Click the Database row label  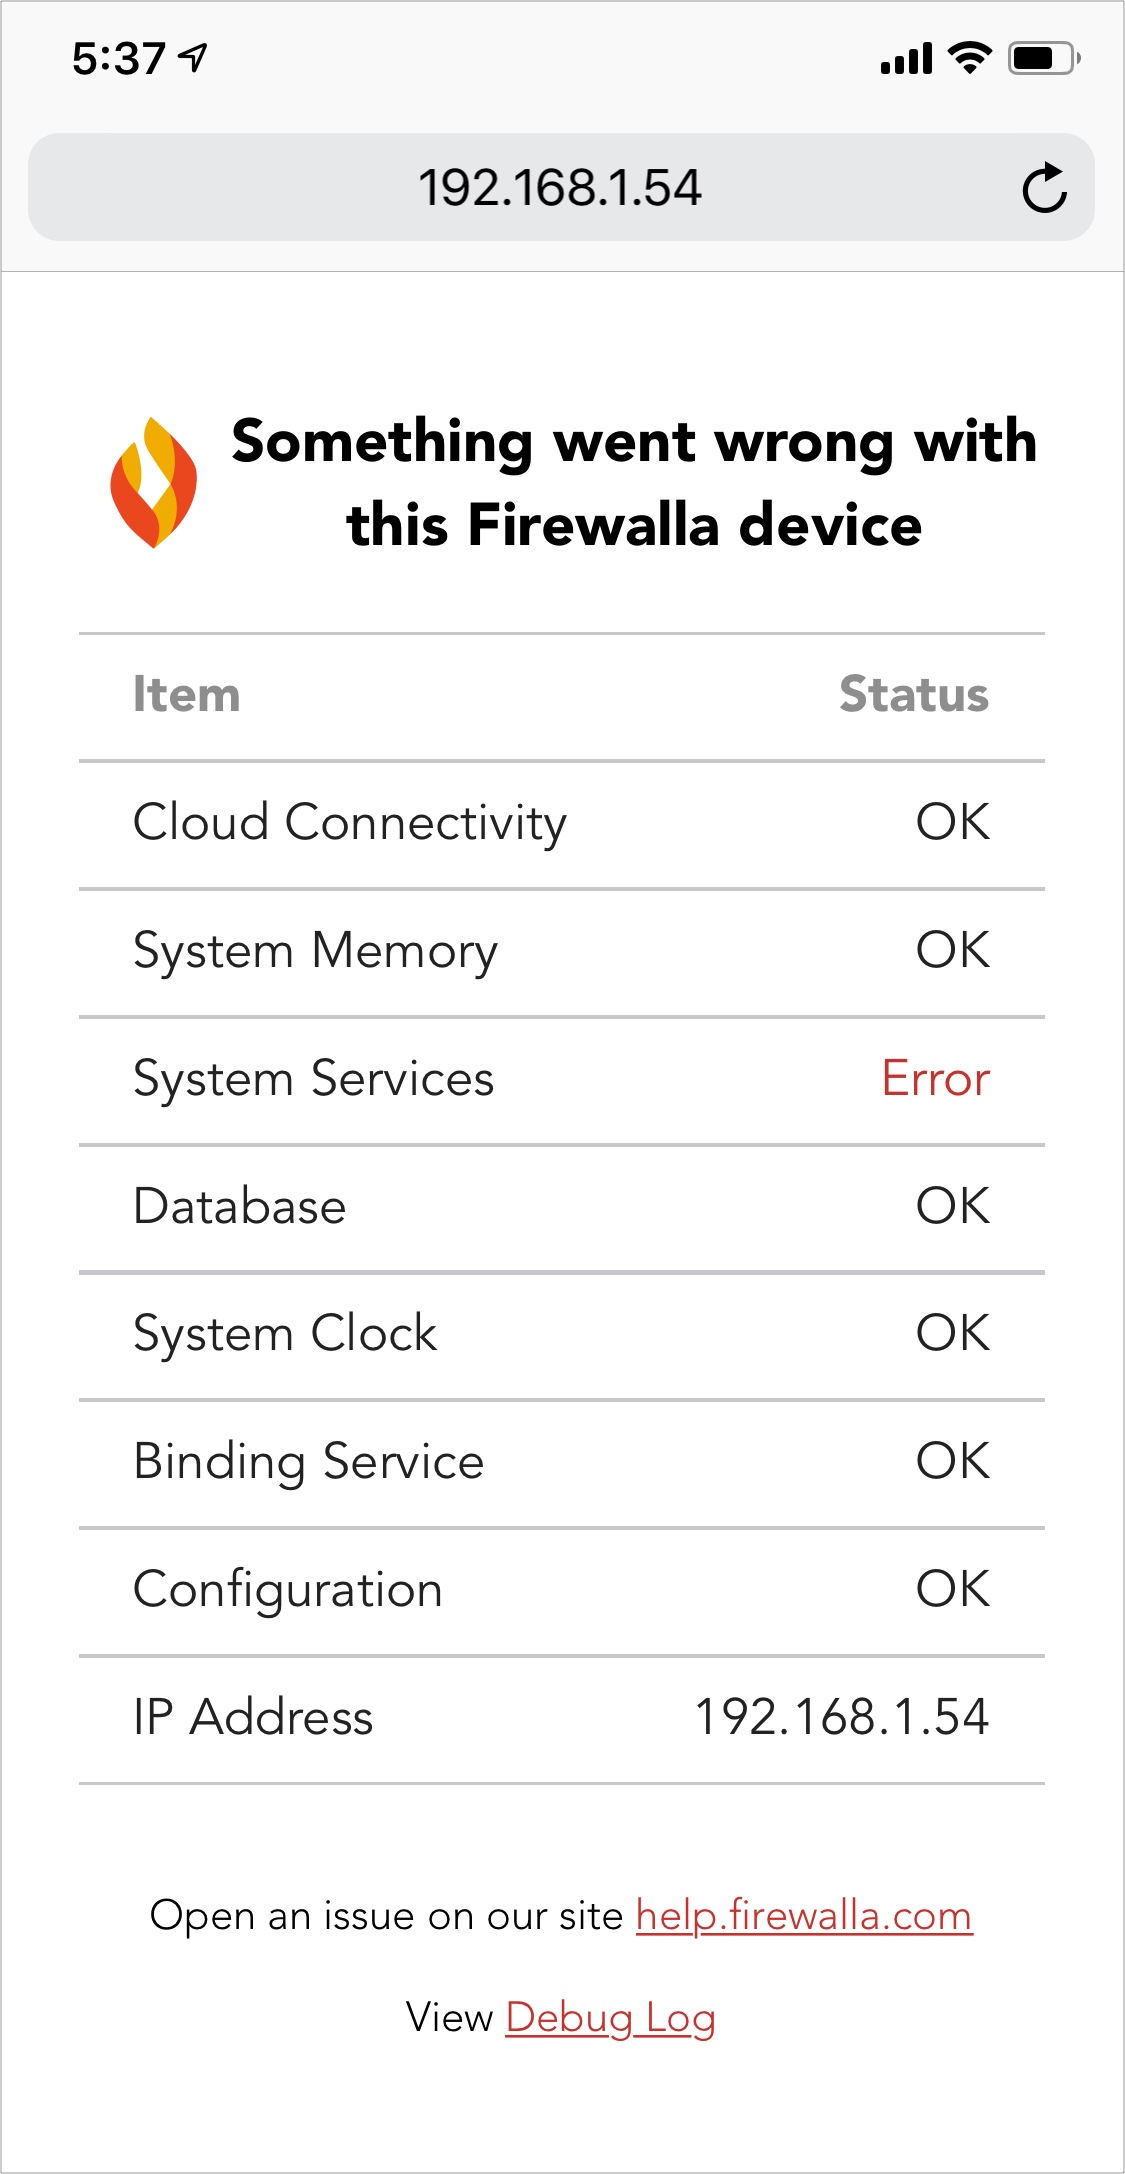(x=240, y=1206)
